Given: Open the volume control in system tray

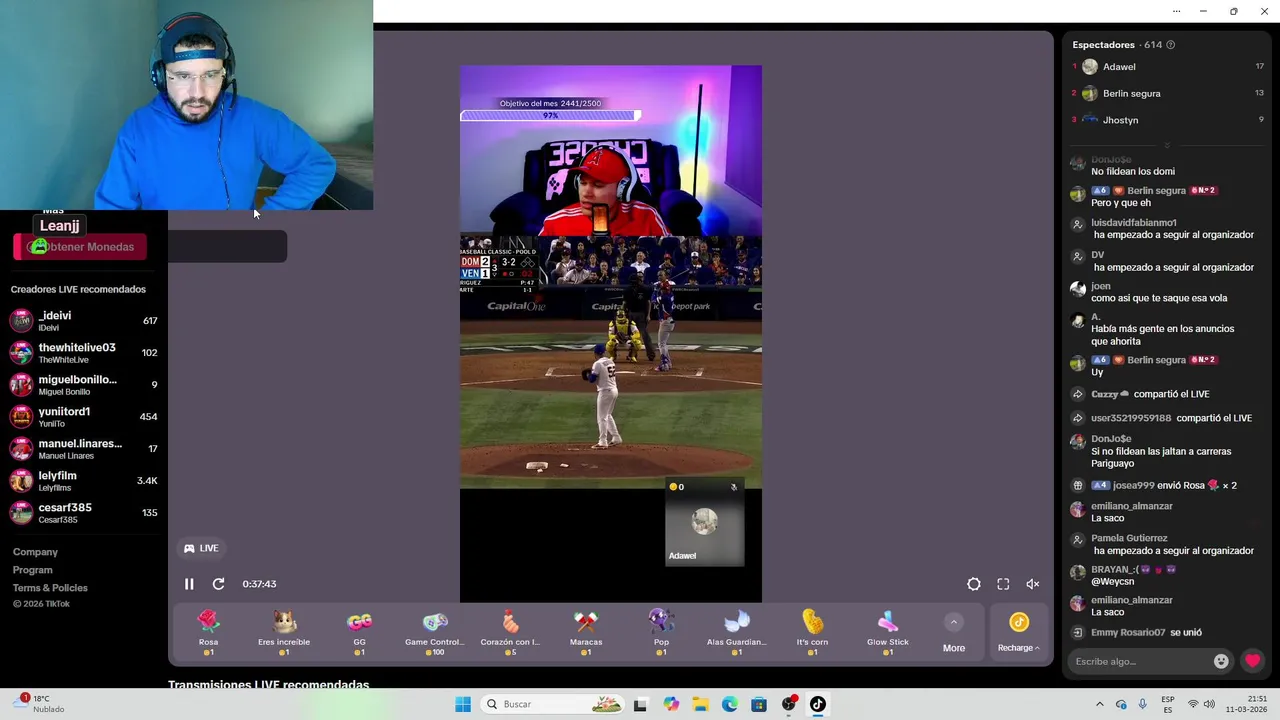Looking at the screenshot, I should pos(1208,704).
